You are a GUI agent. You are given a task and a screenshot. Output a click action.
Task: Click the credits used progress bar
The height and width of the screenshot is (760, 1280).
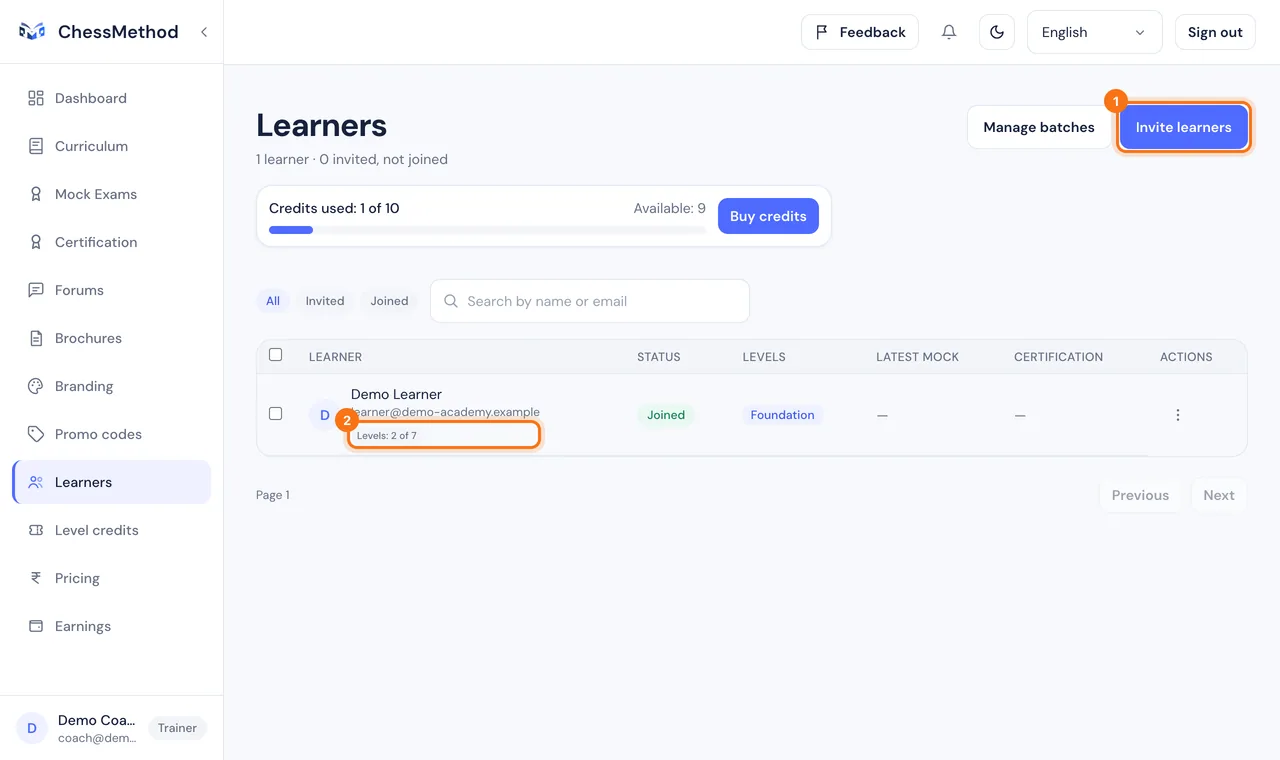pyautogui.click(x=487, y=230)
